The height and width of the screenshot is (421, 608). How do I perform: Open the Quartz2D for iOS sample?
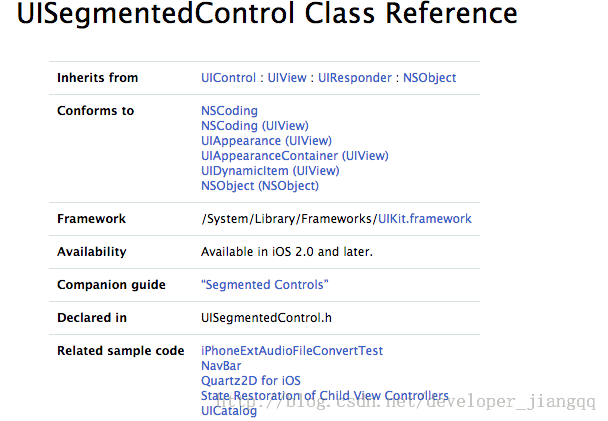click(251, 381)
